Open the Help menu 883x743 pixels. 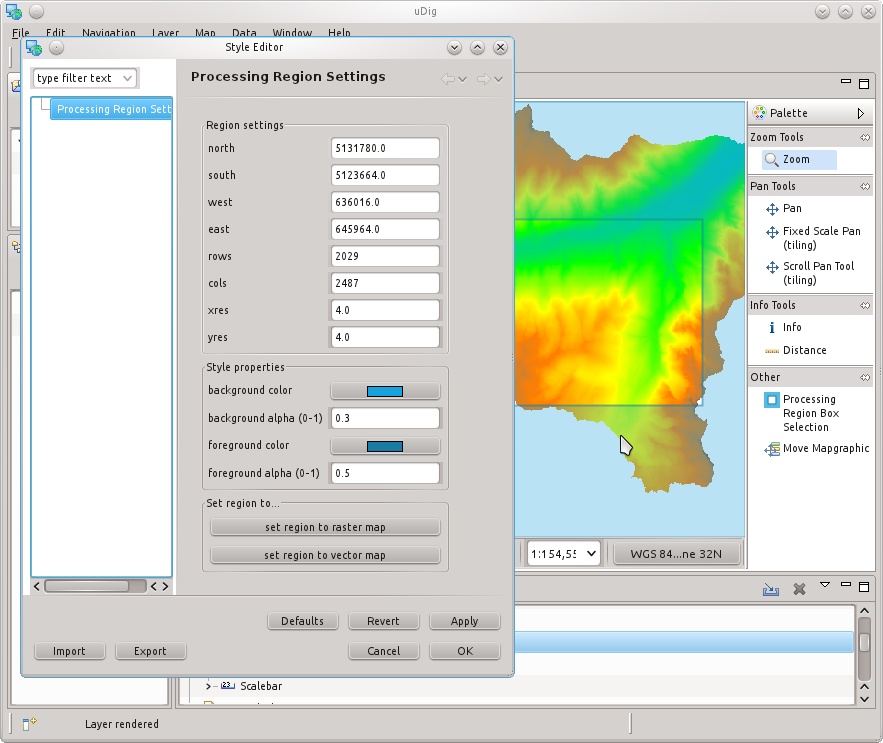pyautogui.click(x=340, y=33)
